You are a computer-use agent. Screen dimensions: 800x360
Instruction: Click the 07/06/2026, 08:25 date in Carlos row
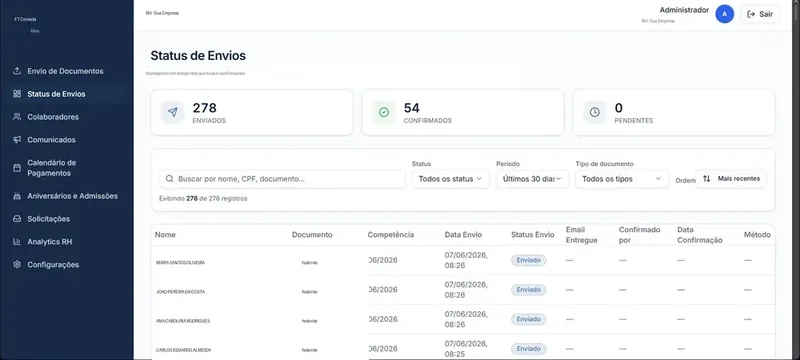(x=466, y=349)
